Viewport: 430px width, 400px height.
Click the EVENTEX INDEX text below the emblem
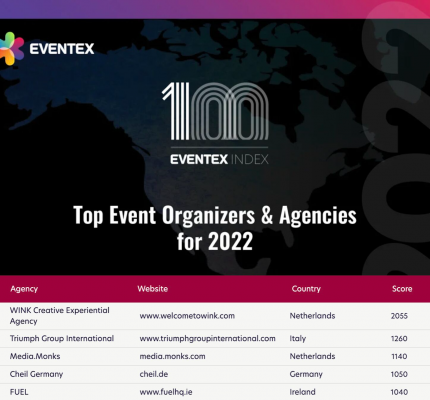click(x=219, y=159)
